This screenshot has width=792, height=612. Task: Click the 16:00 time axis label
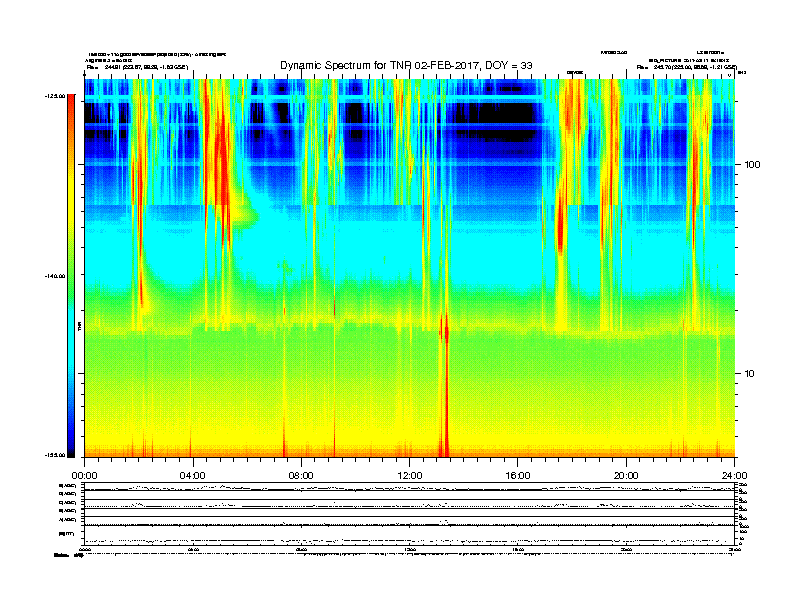tap(518, 476)
